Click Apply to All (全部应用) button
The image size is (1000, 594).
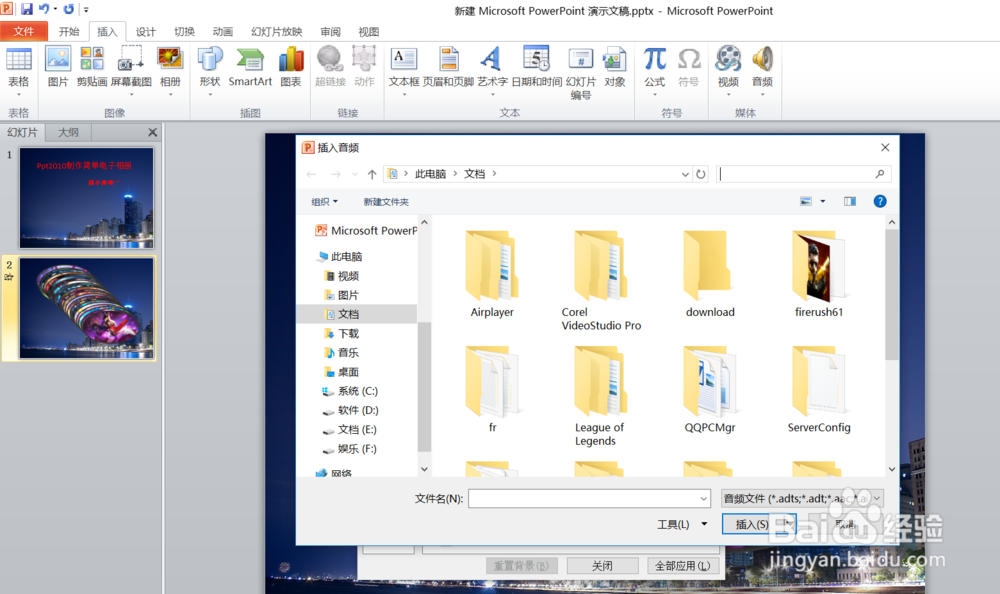coord(682,565)
